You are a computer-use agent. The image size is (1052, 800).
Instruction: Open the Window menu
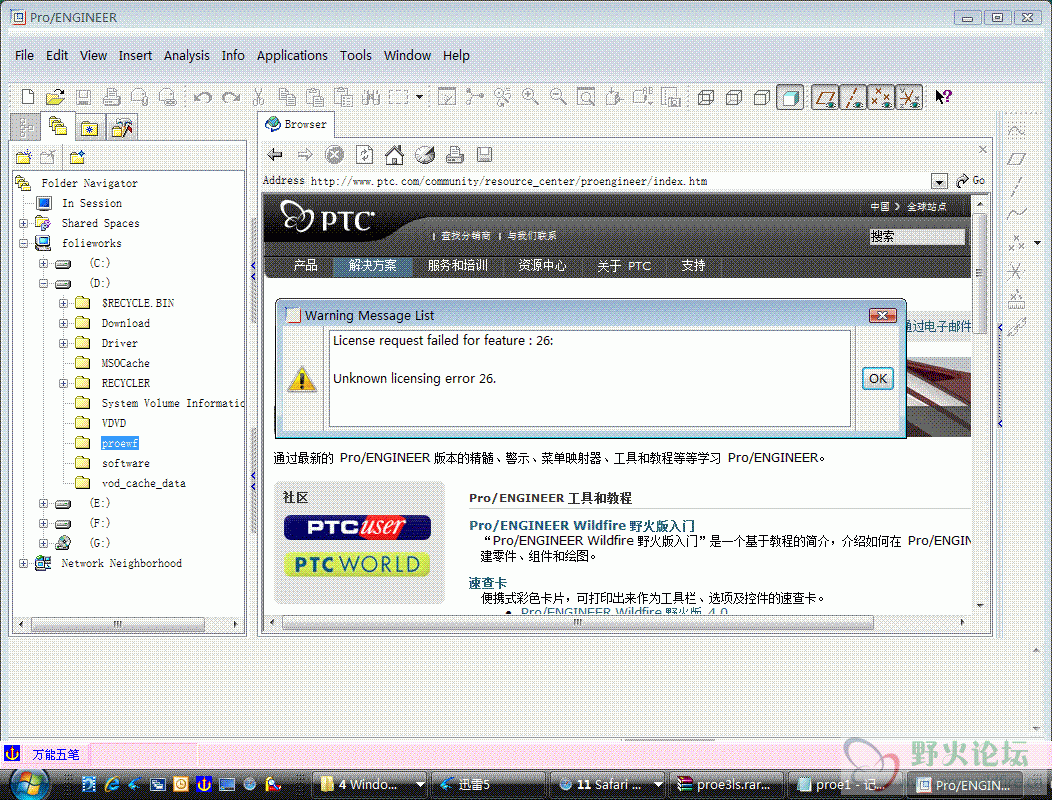[407, 56]
